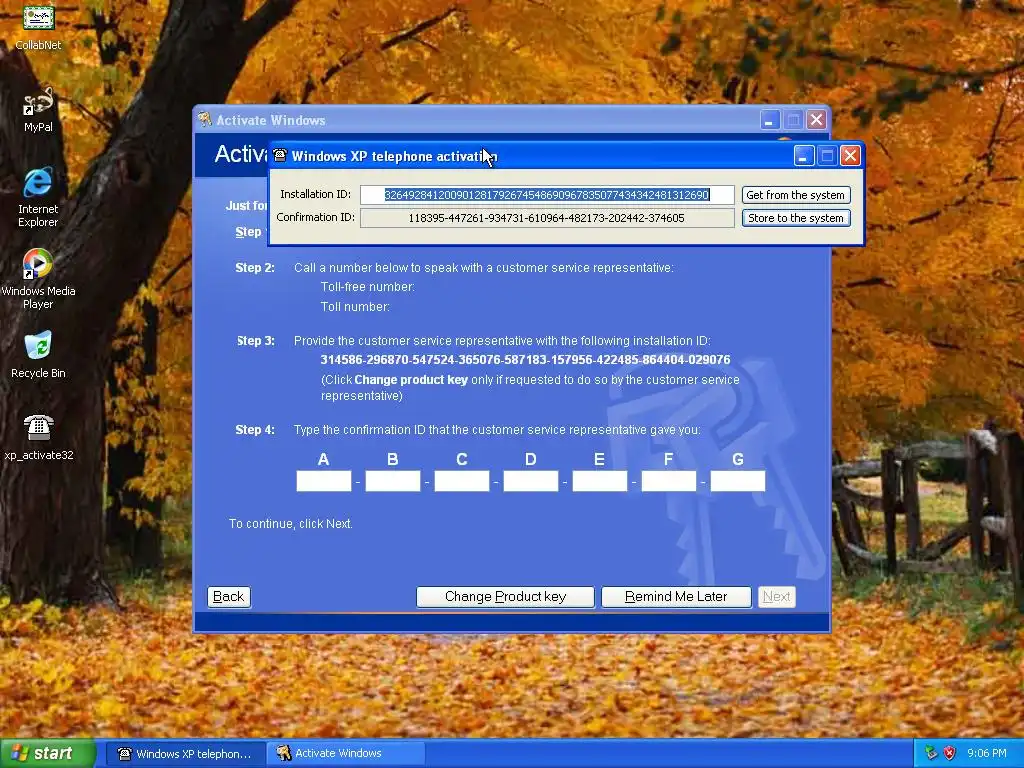The width and height of the screenshot is (1024, 768).
Task: Click the Confirmation ID field
Action: [x=547, y=217]
